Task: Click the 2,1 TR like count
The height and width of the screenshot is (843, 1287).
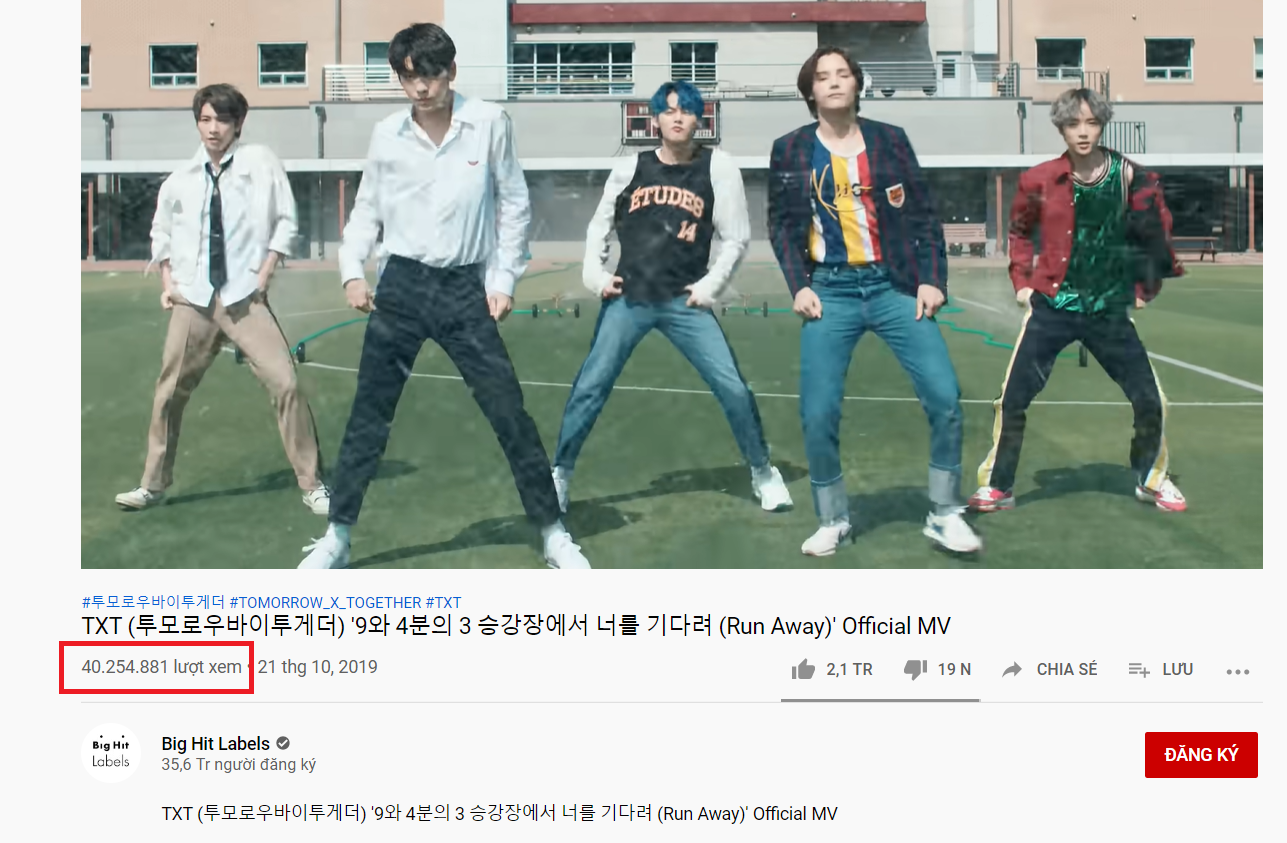Action: (x=849, y=670)
